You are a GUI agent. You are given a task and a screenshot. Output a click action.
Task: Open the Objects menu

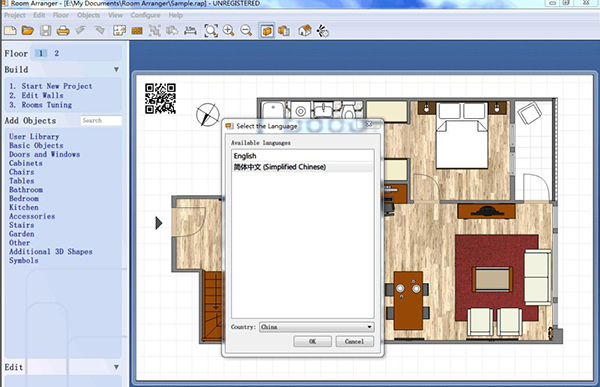point(88,15)
